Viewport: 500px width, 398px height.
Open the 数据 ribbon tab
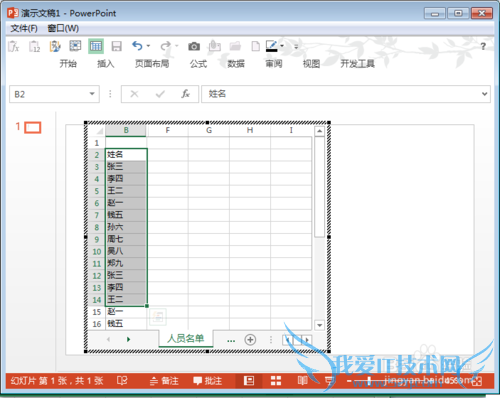[236, 63]
